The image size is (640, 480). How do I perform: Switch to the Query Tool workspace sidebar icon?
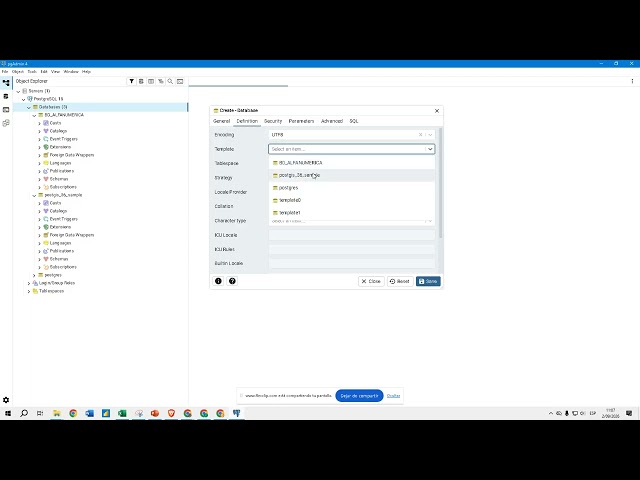pyautogui.click(x=6, y=96)
